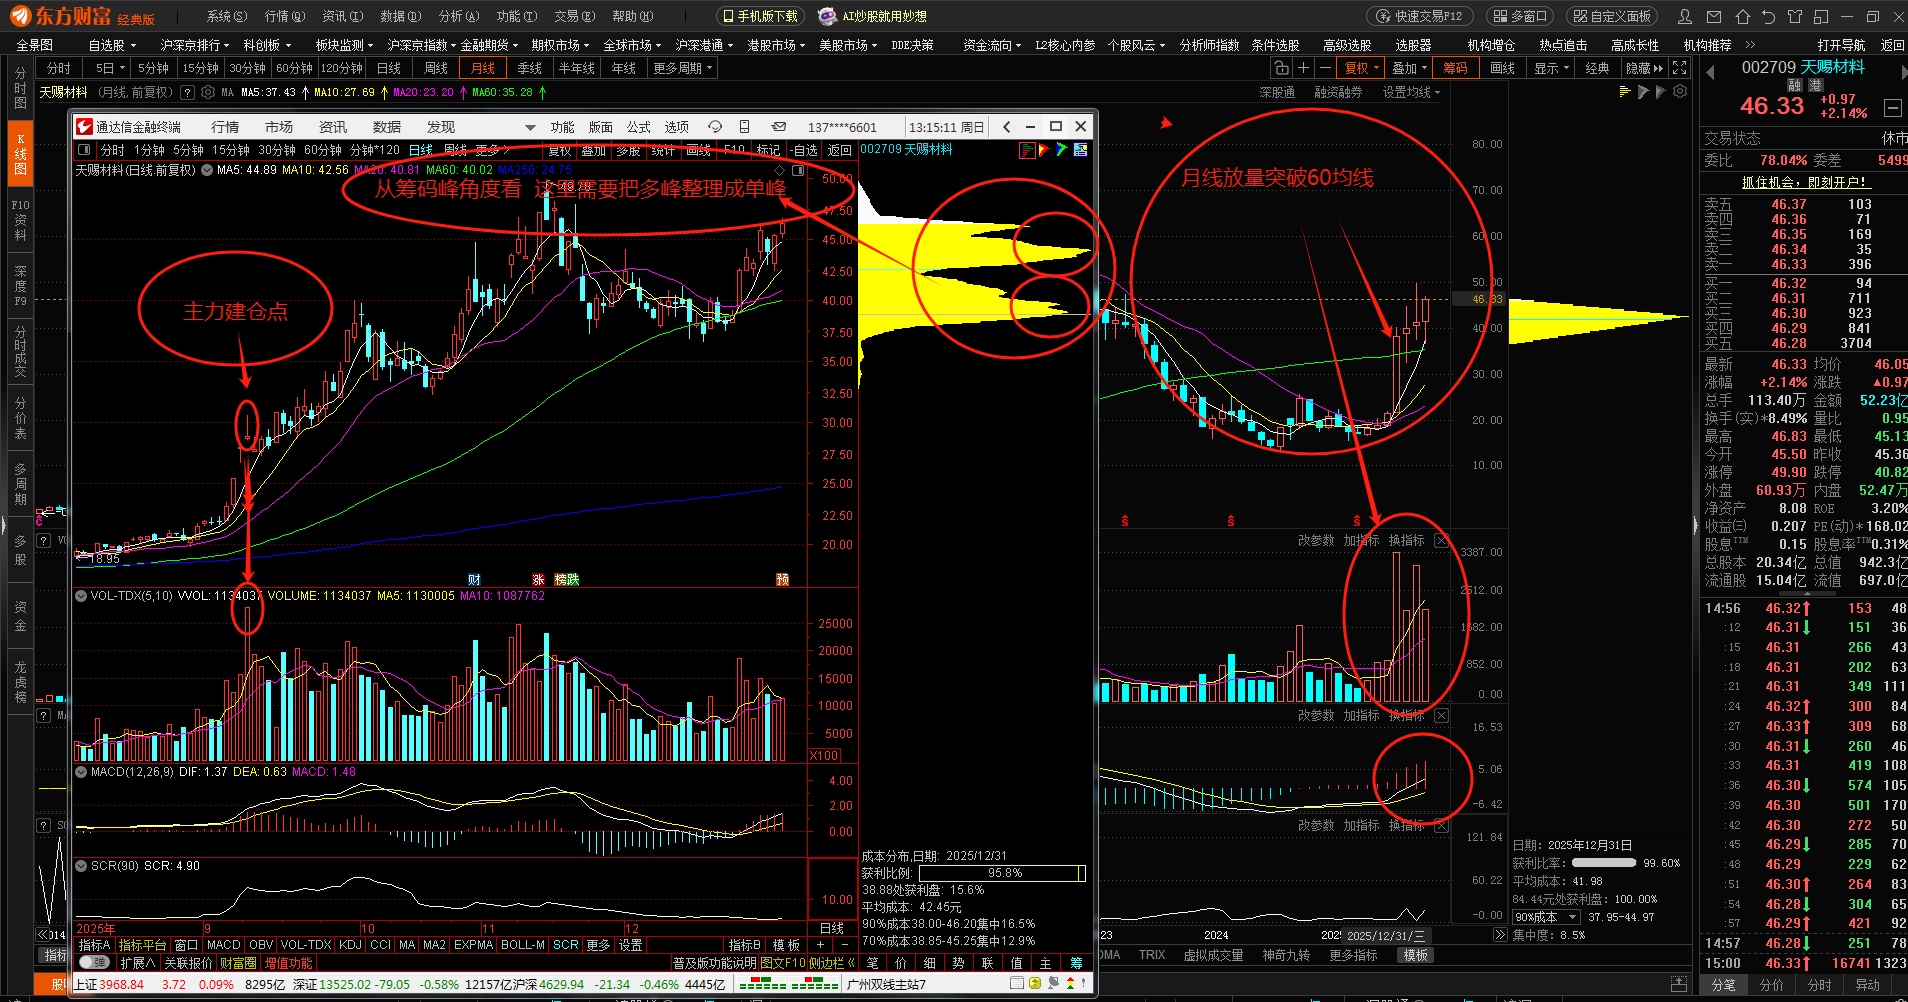The height and width of the screenshot is (1002, 1908).
Task: Click the 抓住机会,即刻开户! link
Action: [x=1805, y=182]
